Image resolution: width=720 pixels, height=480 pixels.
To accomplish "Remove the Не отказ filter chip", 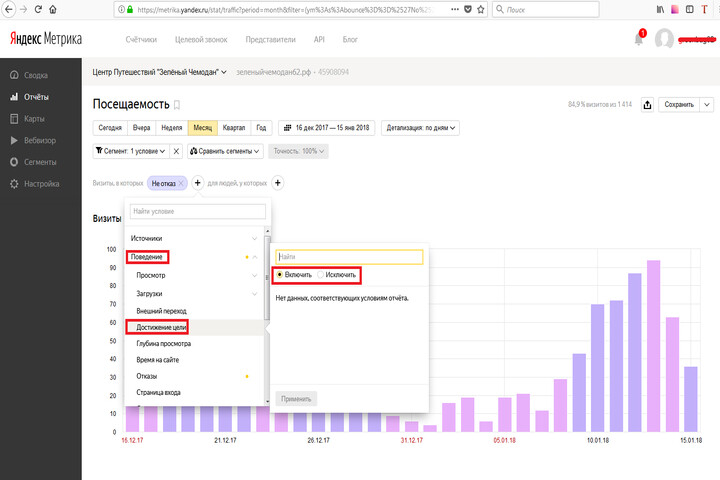I will point(180,183).
